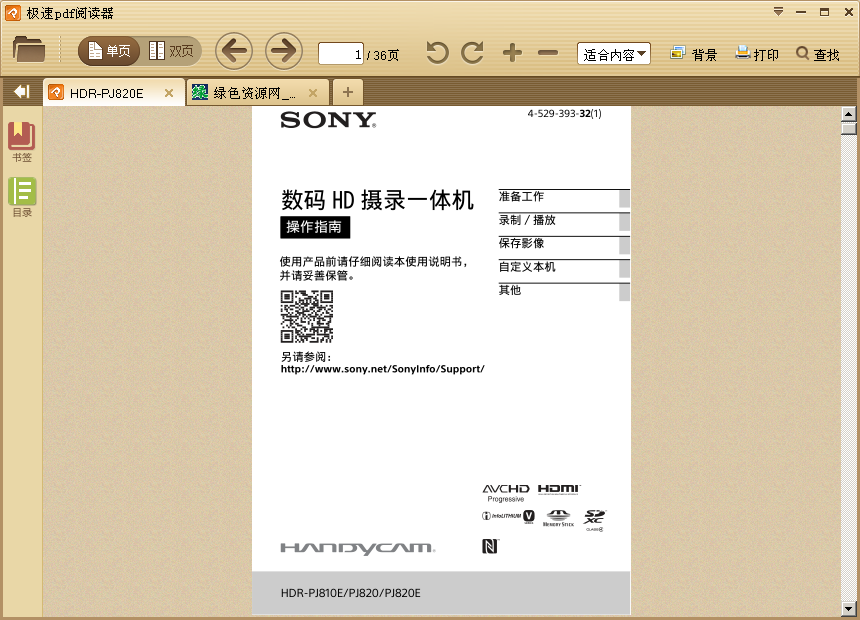Viewport: 860px width, 620px height.
Task: Go to next page with forward arrow
Action: point(286,51)
